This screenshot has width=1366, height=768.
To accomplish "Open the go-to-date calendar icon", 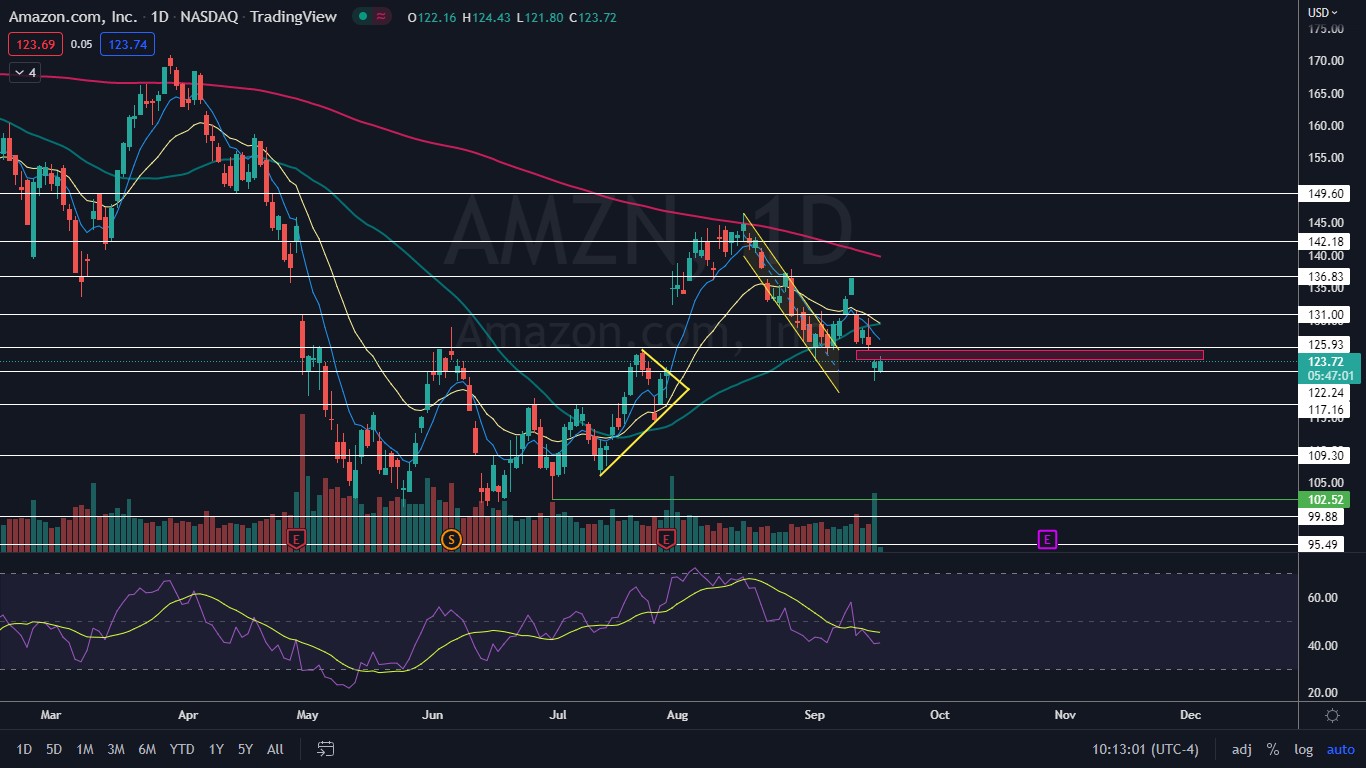I will click(x=325, y=748).
